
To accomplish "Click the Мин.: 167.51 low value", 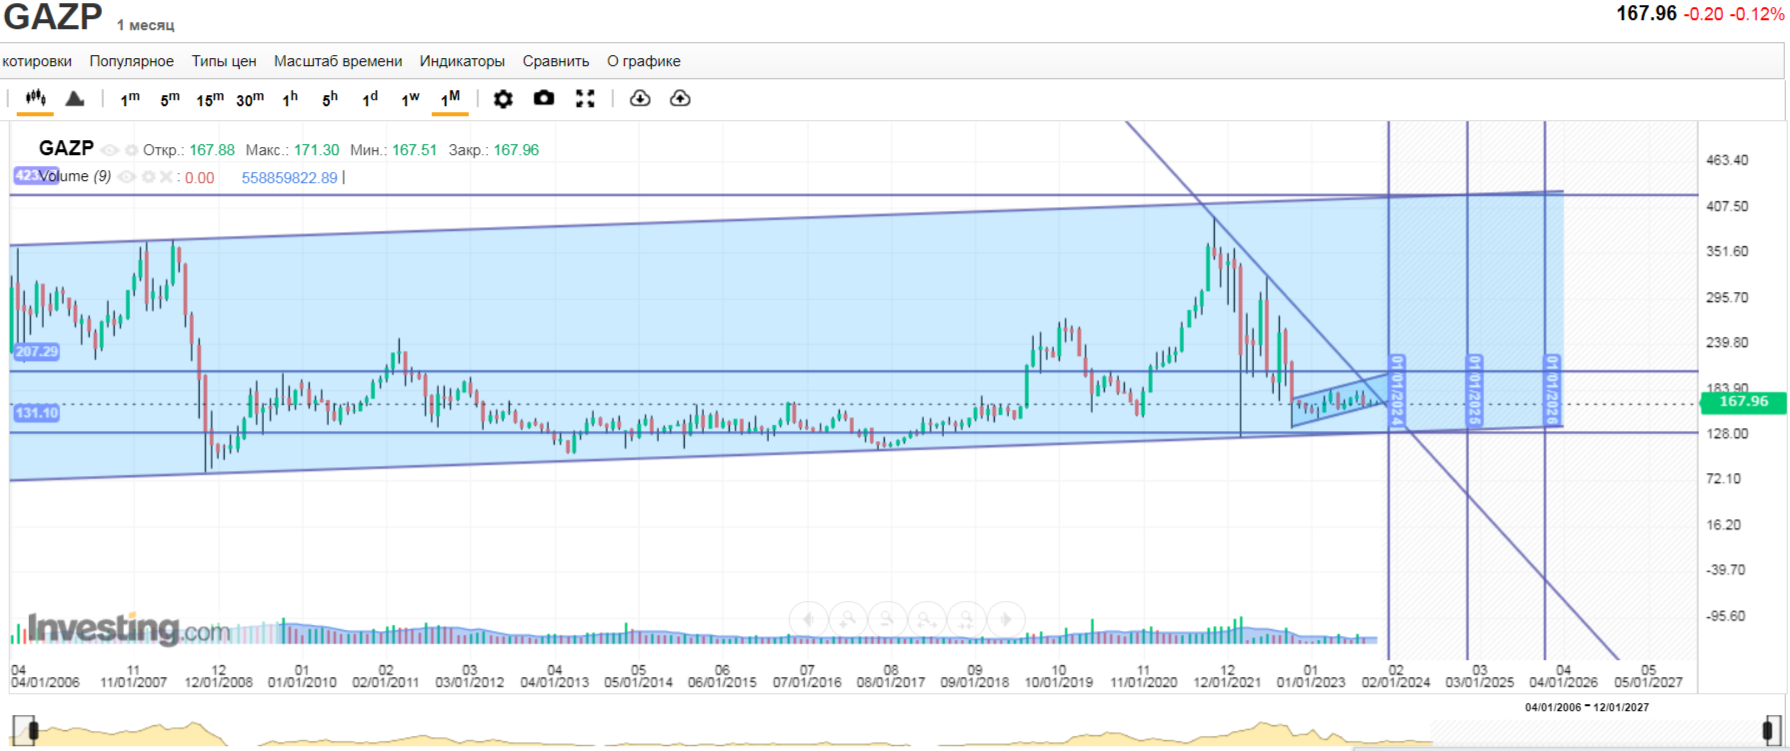I will 394,150.
